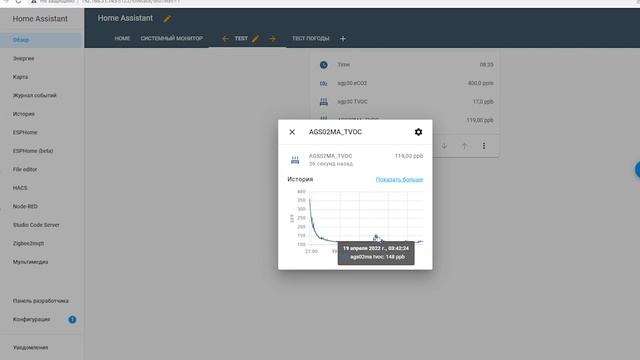Open the sgp30 eCO2 entity row
The height and width of the screenshot is (360, 640).
[406, 83]
